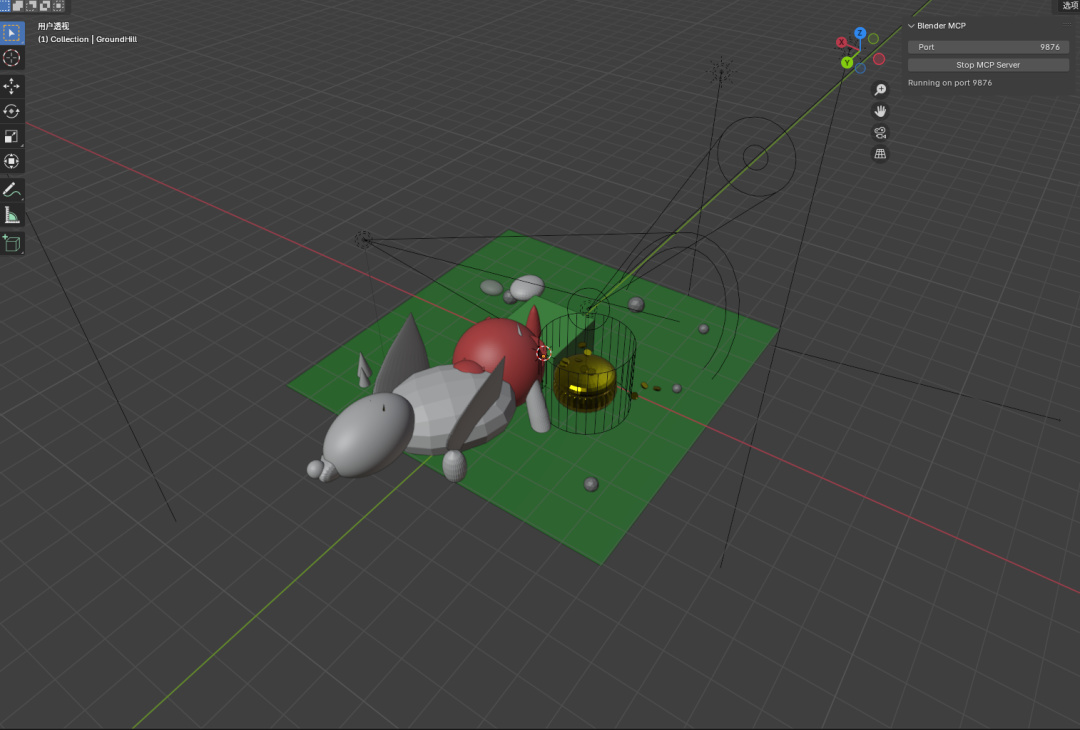Viewport: 1080px width, 730px height.
Task: Click the hand pan view button
Action: (x=880, y=111)
